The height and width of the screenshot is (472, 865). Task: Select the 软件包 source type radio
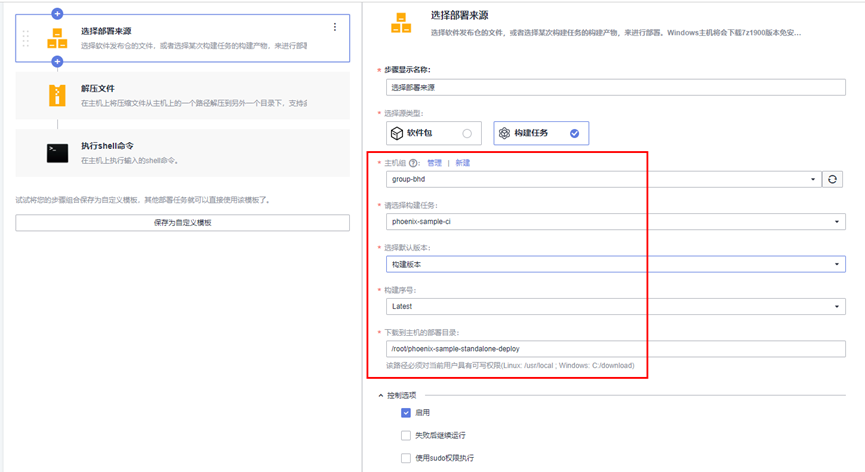(x=467, y=133)
